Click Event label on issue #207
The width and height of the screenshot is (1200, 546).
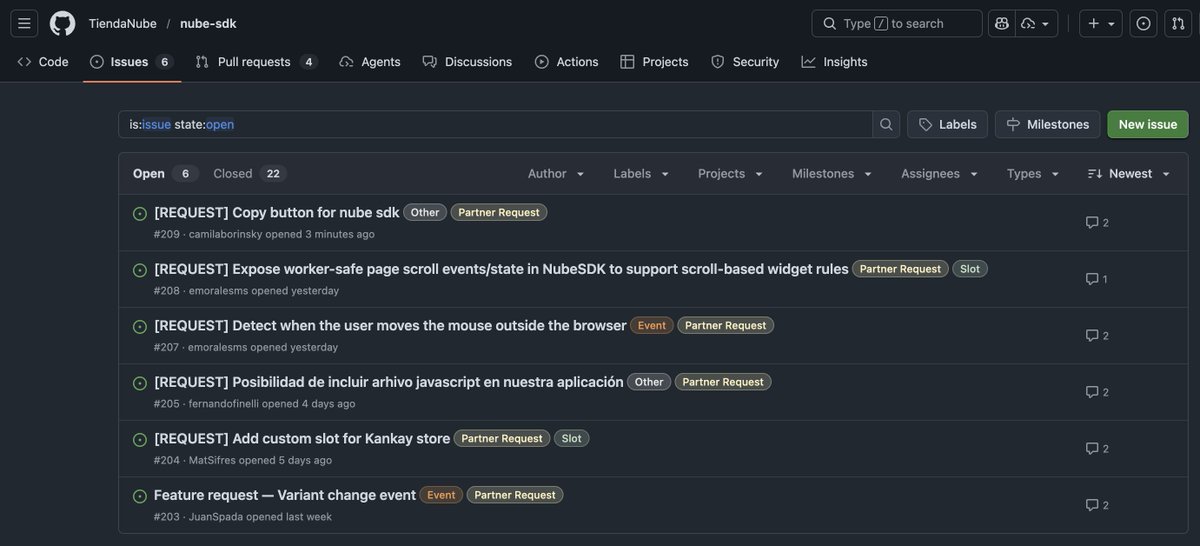652,325
